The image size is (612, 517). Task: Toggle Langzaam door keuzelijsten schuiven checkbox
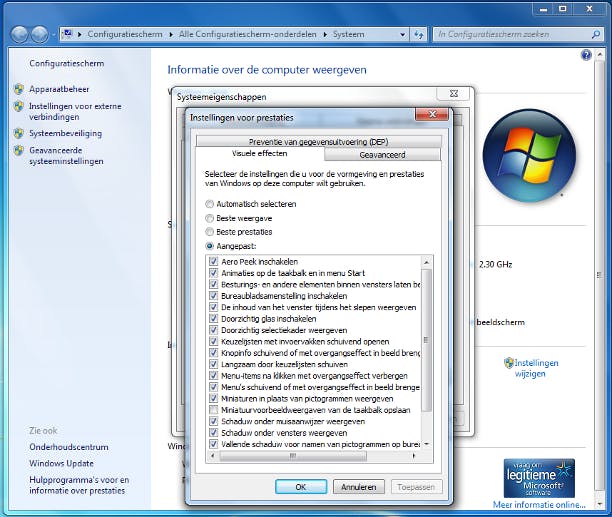tap(213, 364)
